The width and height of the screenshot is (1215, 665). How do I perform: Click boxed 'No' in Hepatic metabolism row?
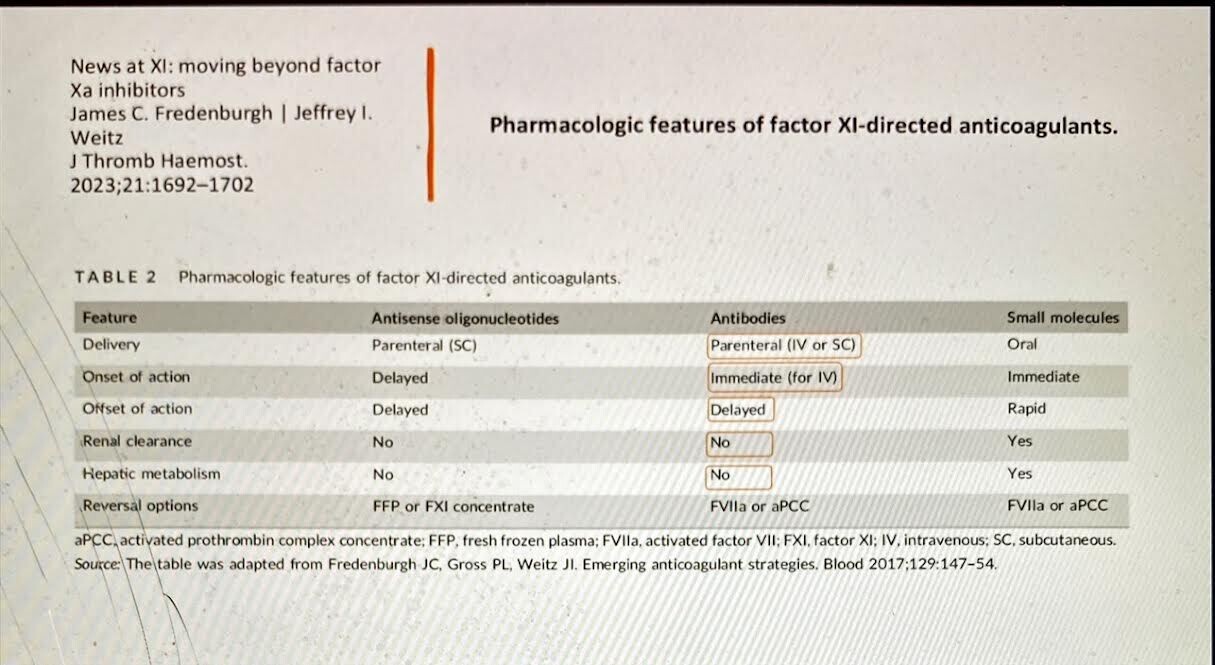point(739,476)
